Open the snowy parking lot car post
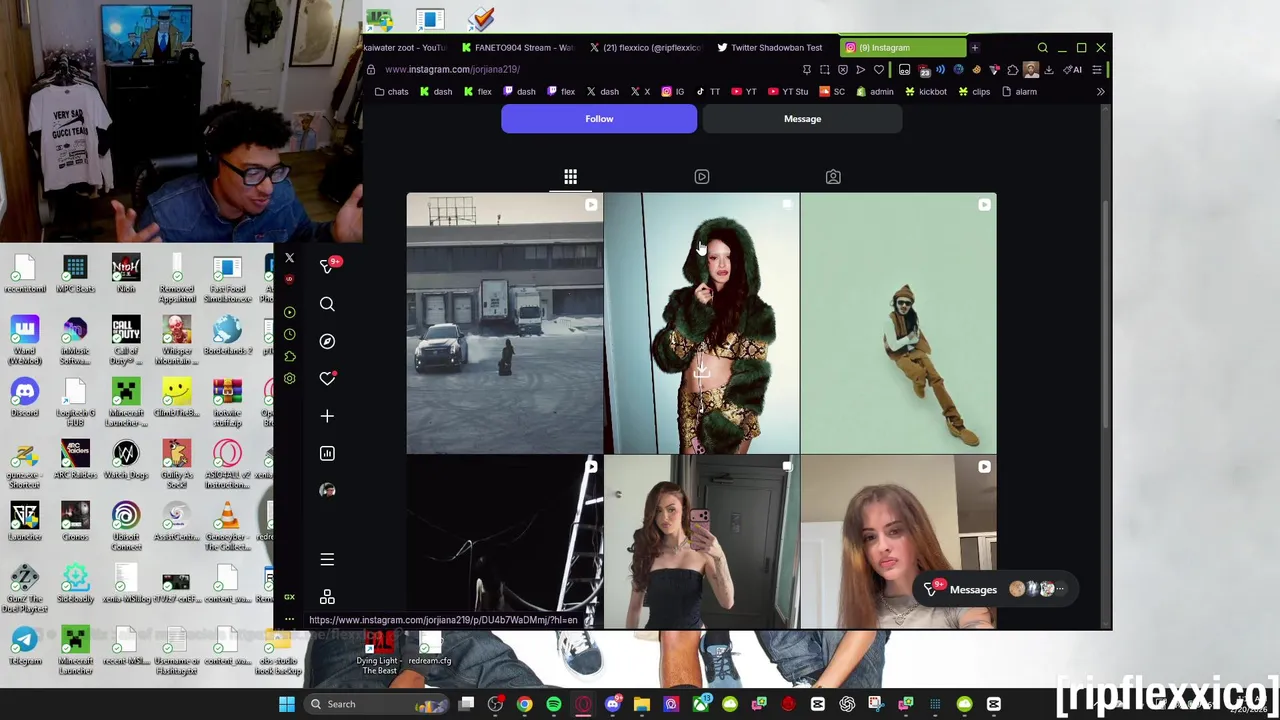The height and width of the screenshot is (720, 1280). point(504,324)
